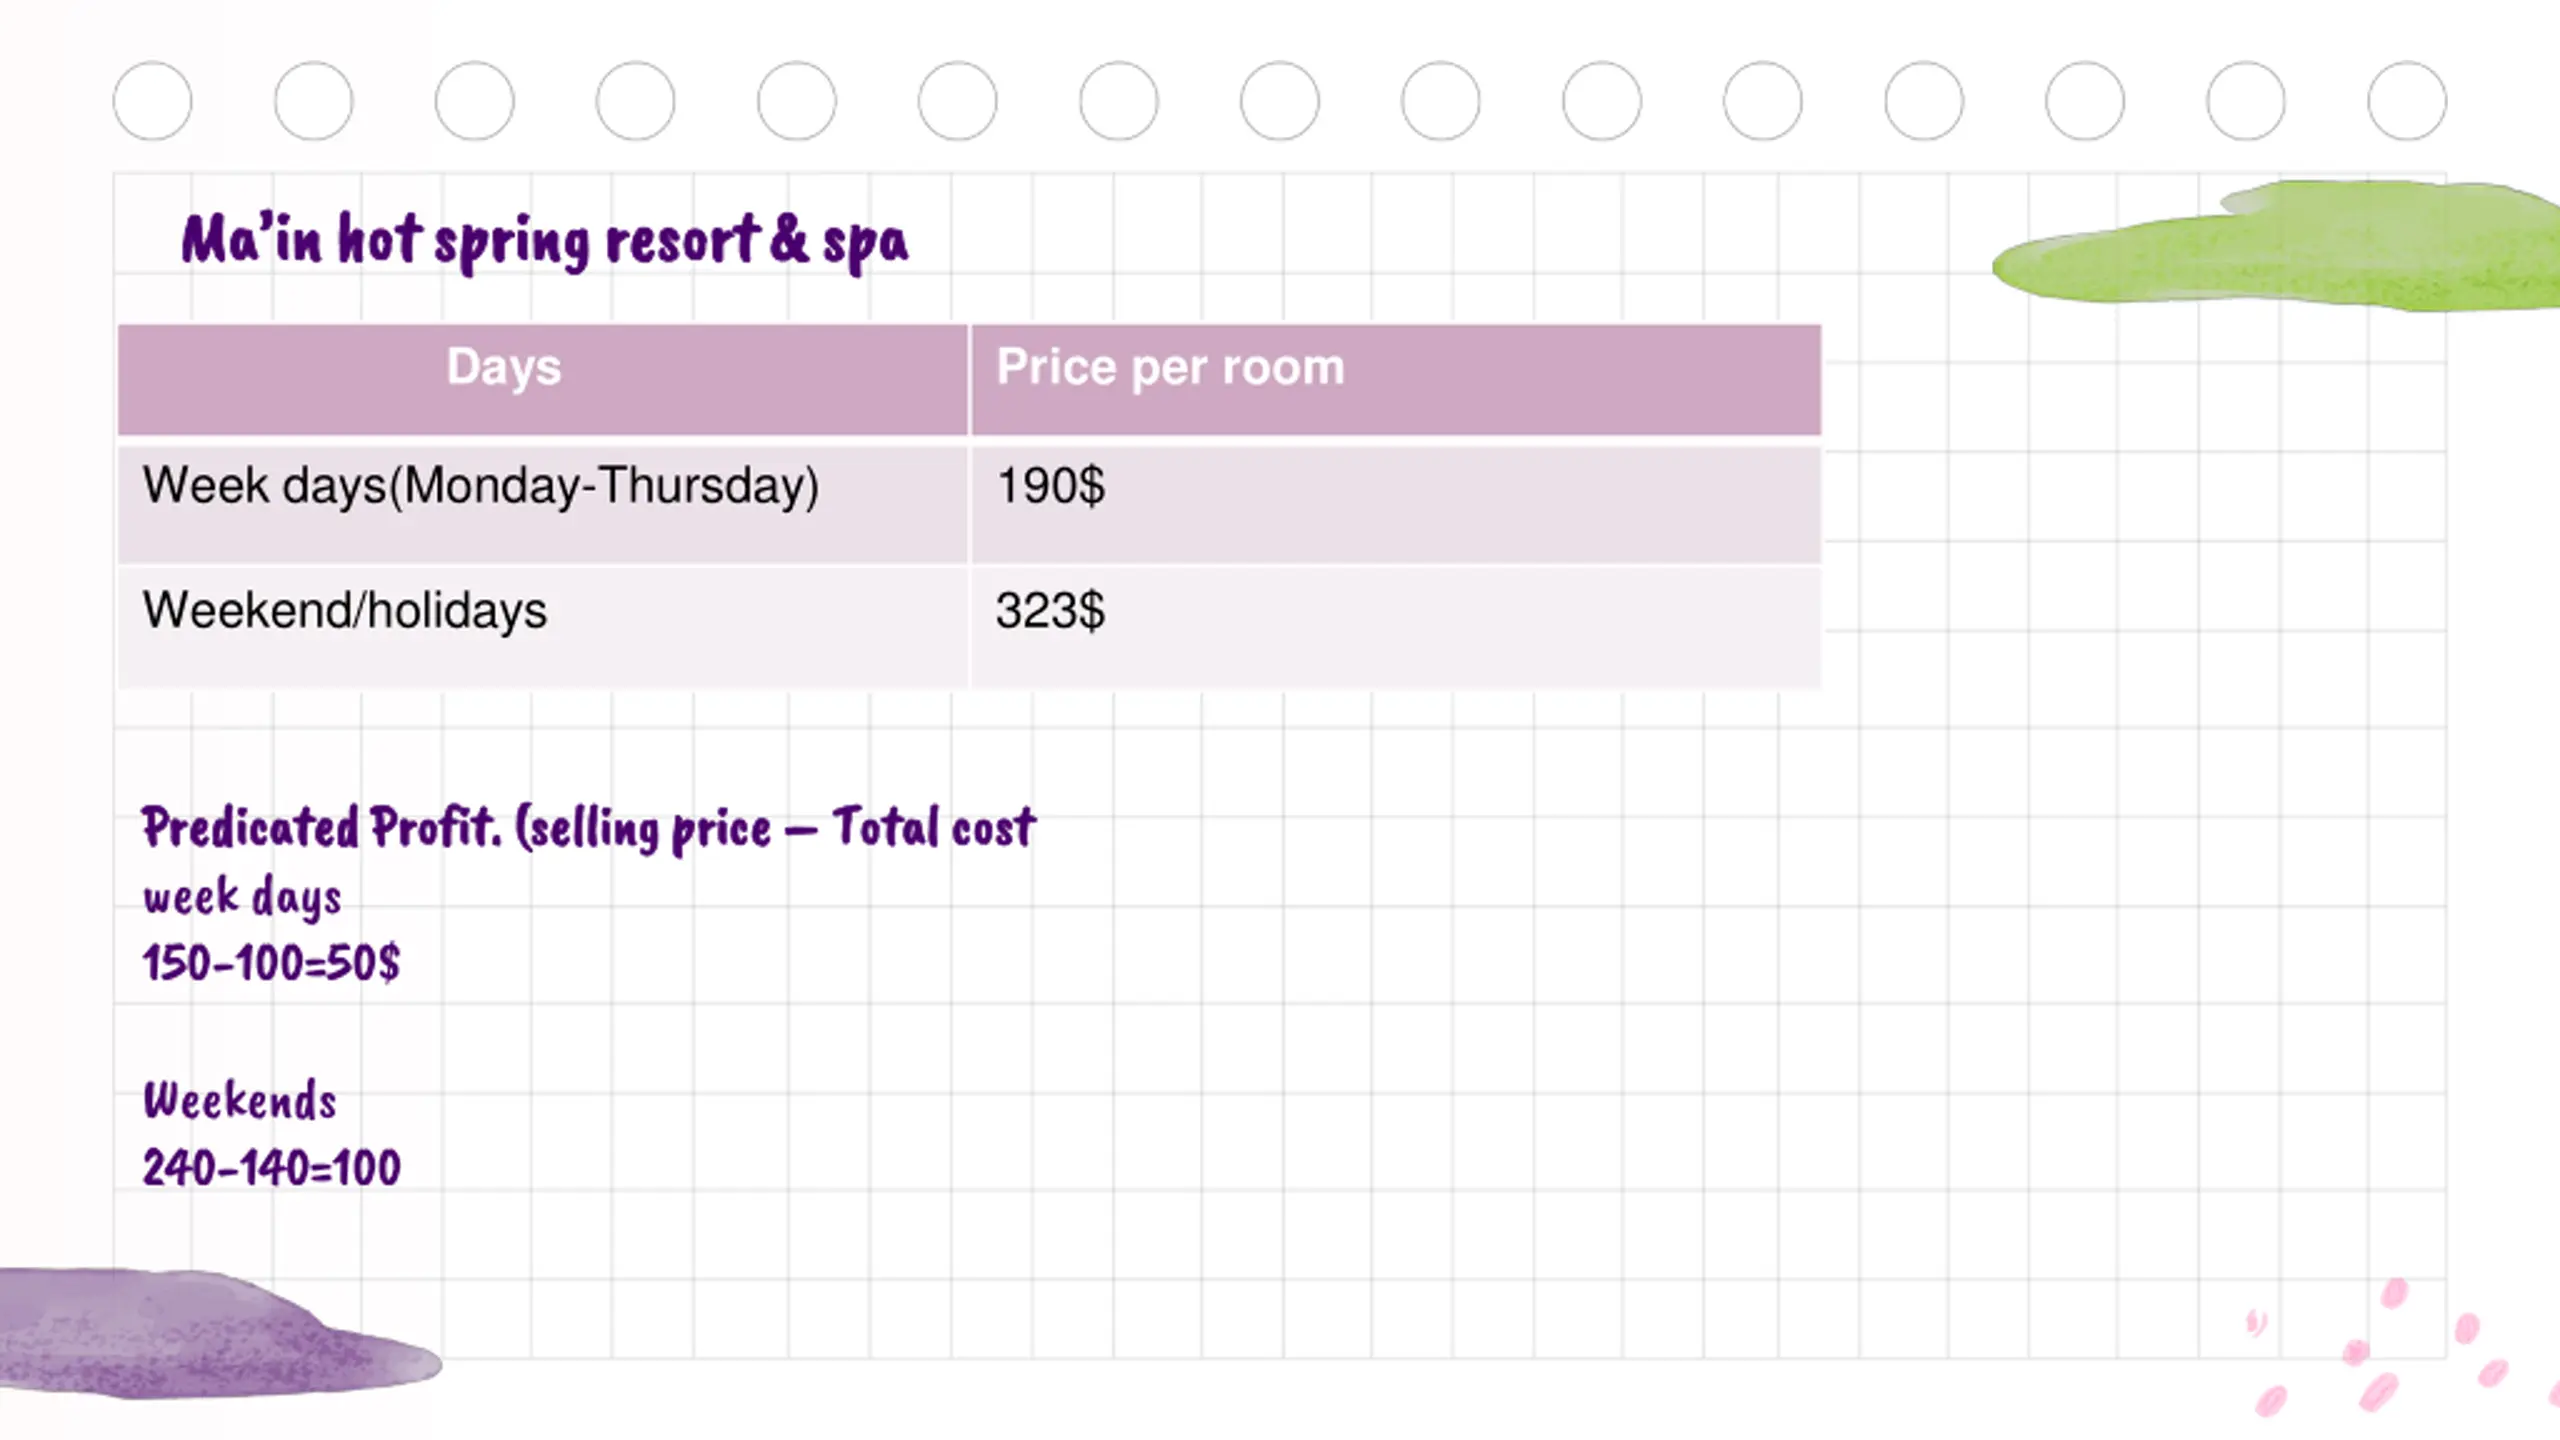Select the purple "Weekends" label
Screen dimensions: 2560x1440
click(x=240, y=1101)
